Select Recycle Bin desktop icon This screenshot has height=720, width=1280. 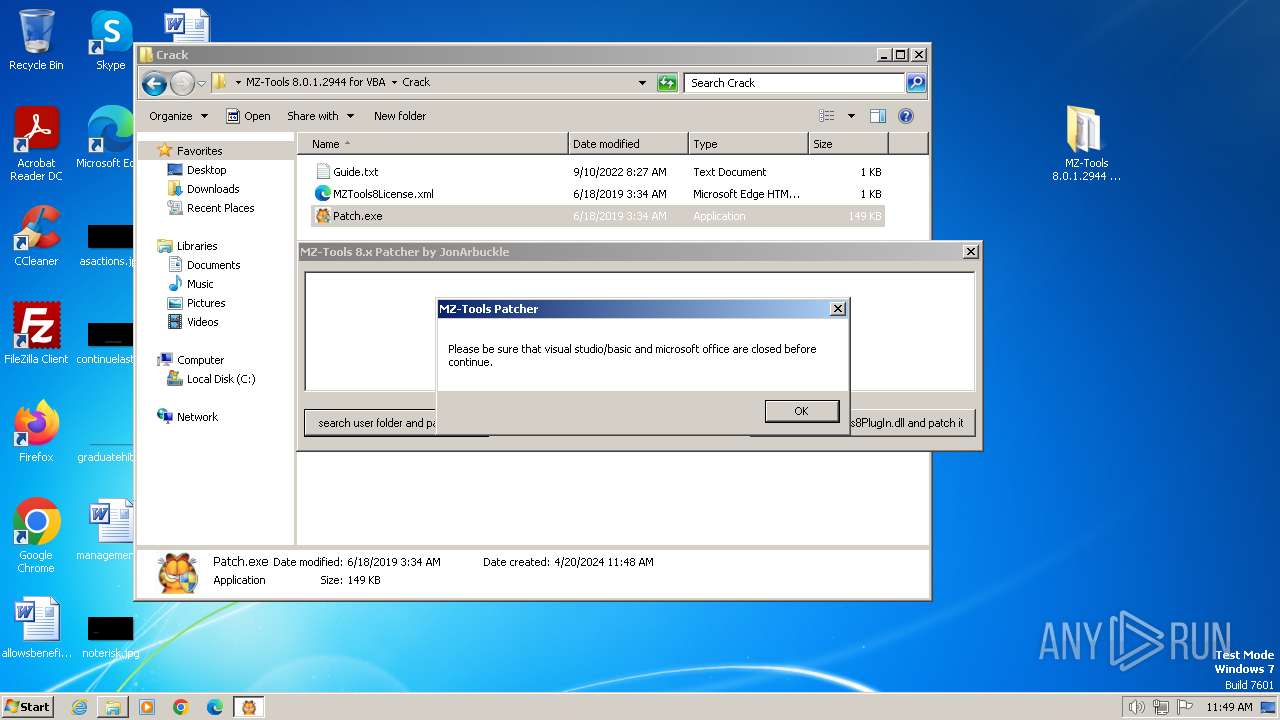(36, 40)
